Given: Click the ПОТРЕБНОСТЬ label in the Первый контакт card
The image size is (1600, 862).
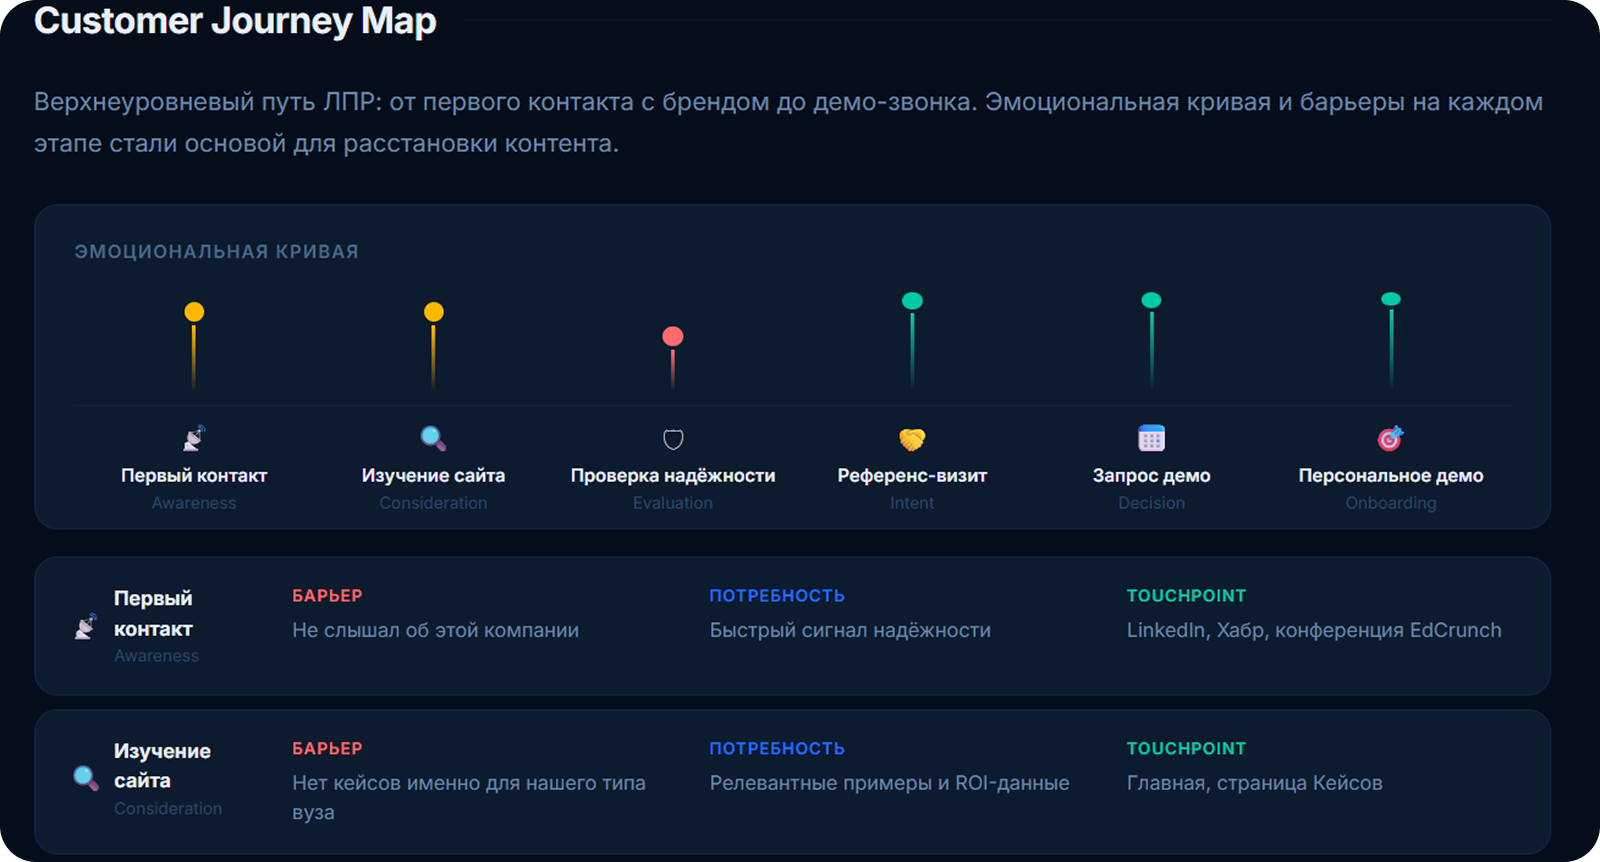Looking at the screenshot, I should [x=777, y=596].
